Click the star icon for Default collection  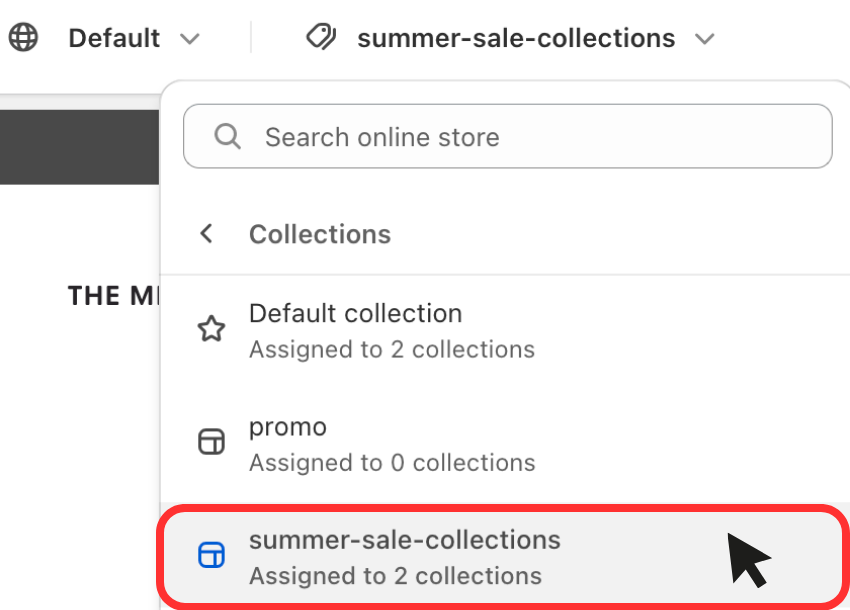[x=211, y=329]
